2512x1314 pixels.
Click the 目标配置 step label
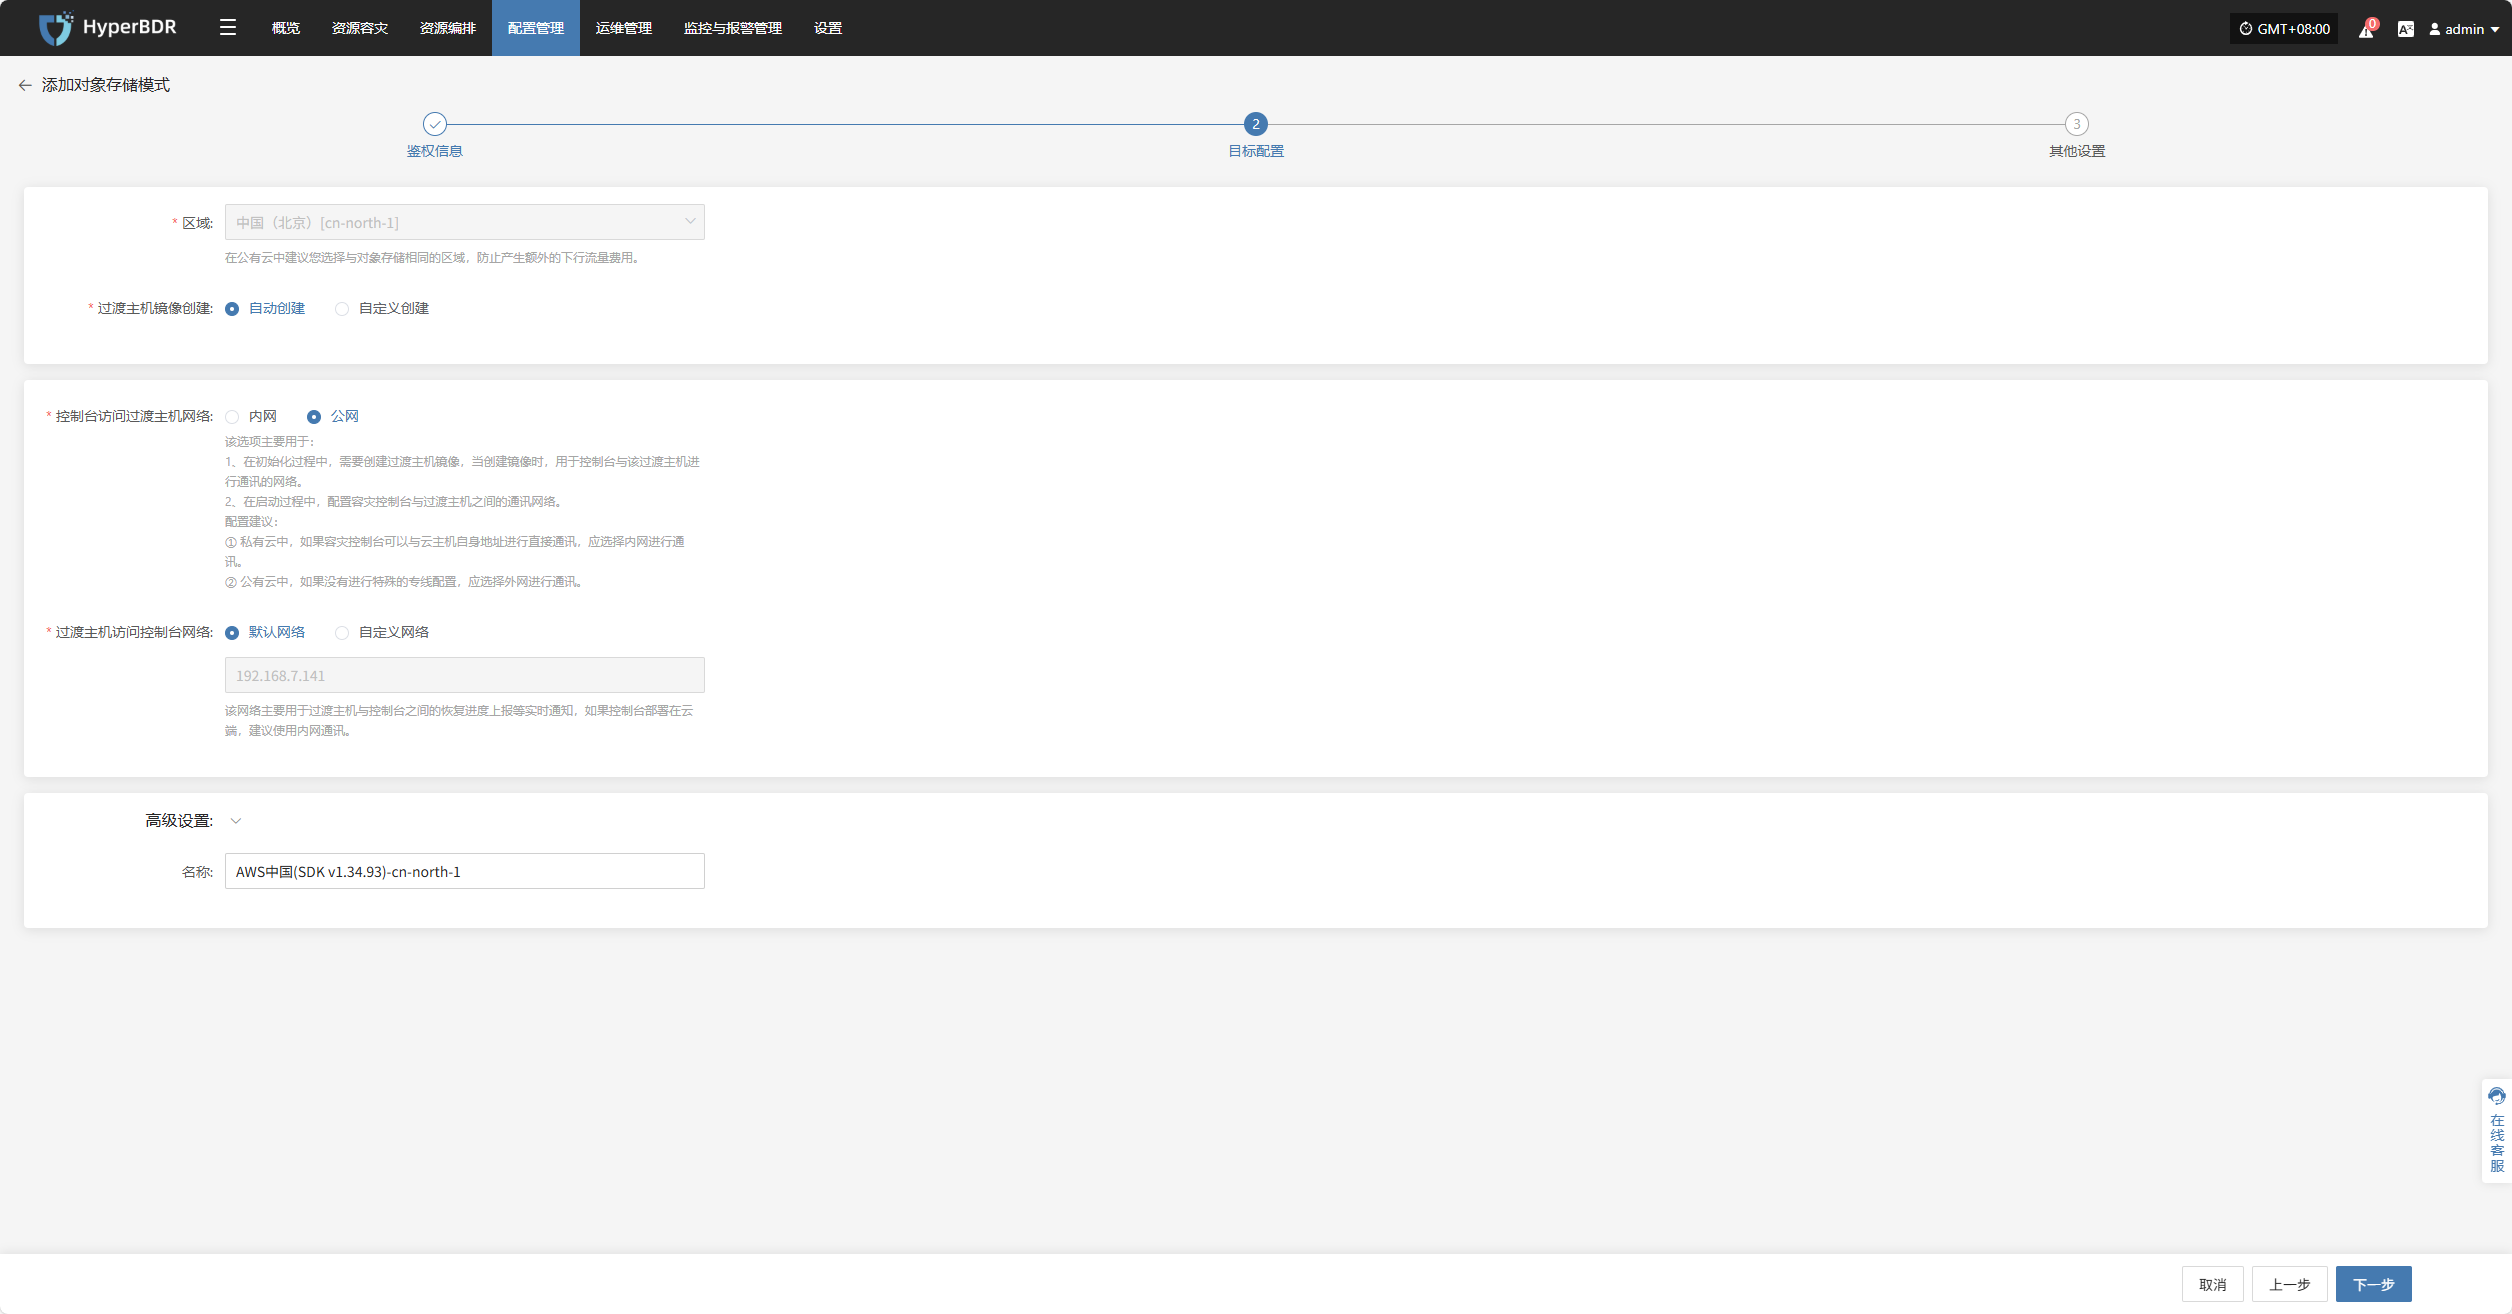1256,151
